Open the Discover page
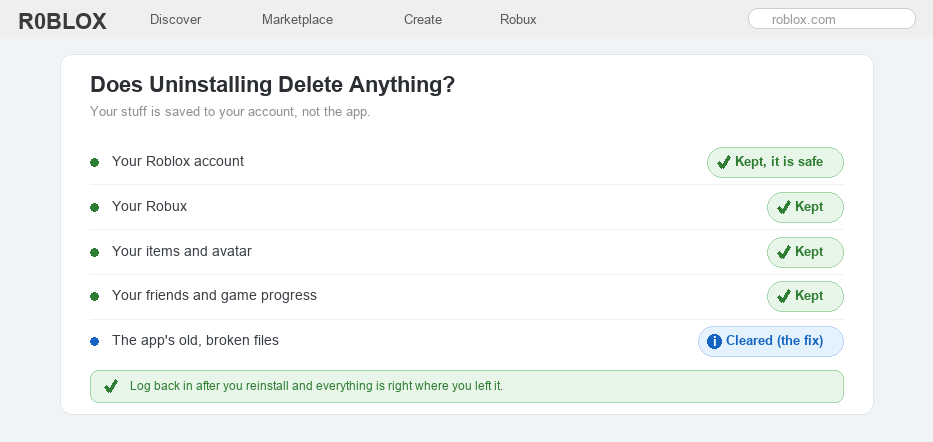Screen dimensions: 933x442 [176, 20]
